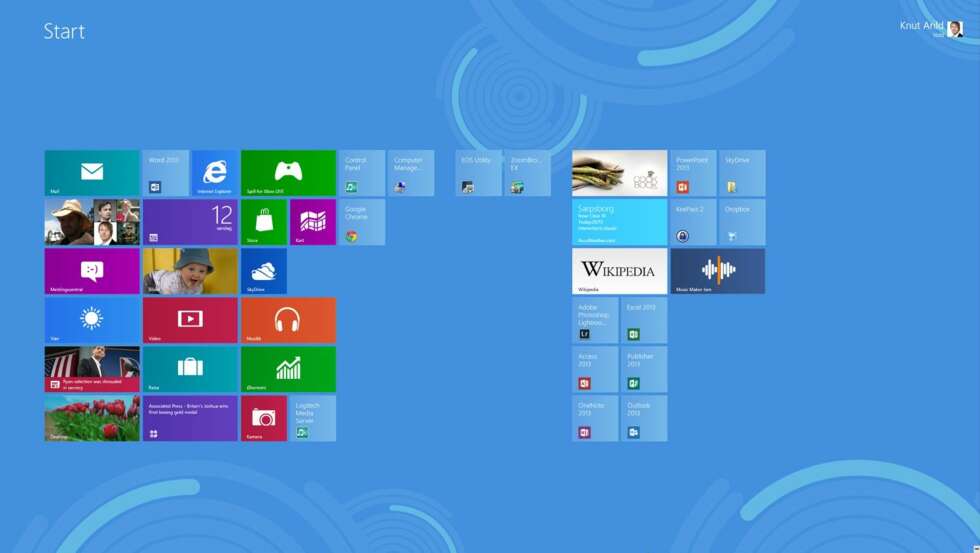
Task: Open the Meldingssentral messaging tile
Action: coord(92,271)
